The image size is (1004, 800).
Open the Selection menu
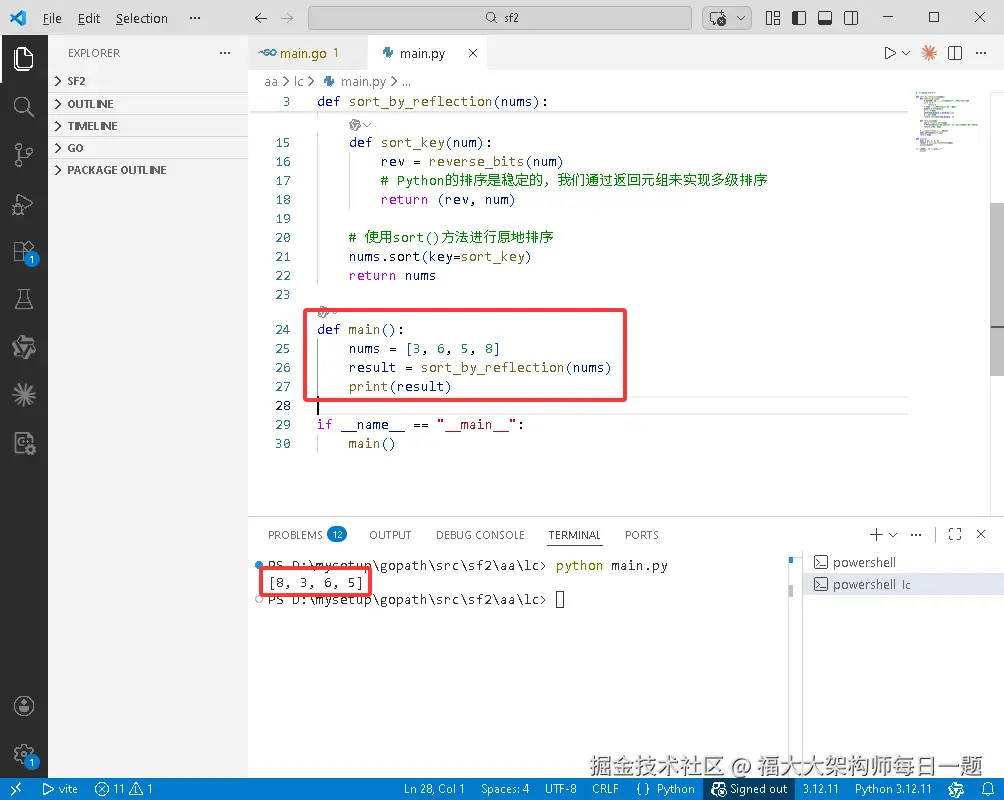[142, 19]
